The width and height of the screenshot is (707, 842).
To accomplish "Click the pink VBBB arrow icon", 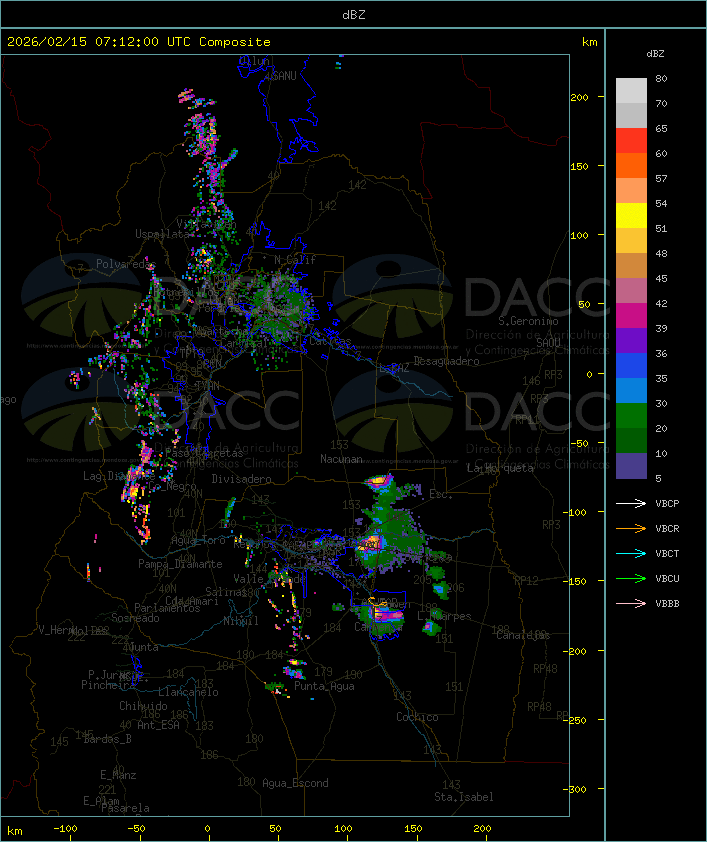I will tap(631, 604).
